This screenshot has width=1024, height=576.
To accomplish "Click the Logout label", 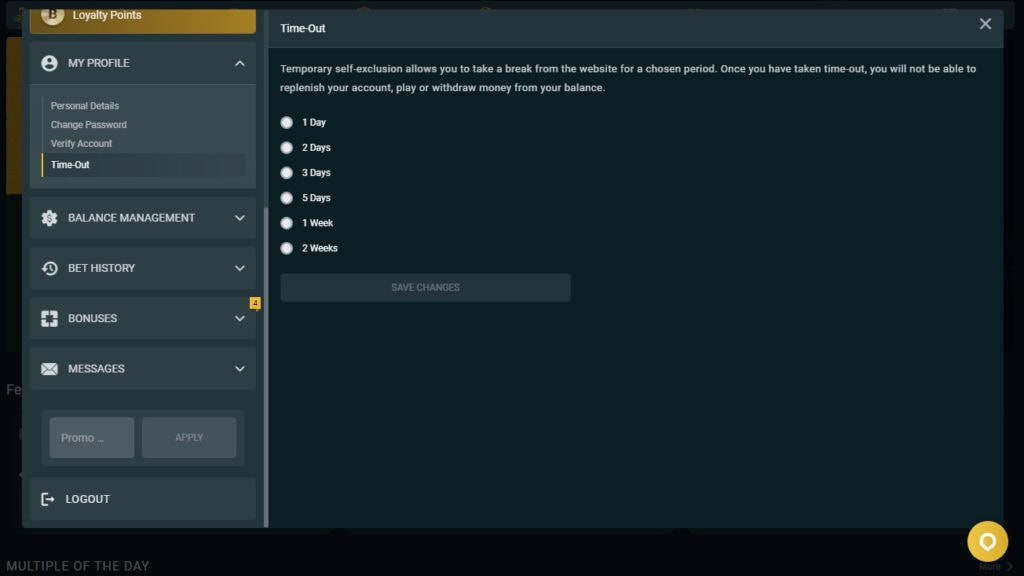I will (88, 499).
